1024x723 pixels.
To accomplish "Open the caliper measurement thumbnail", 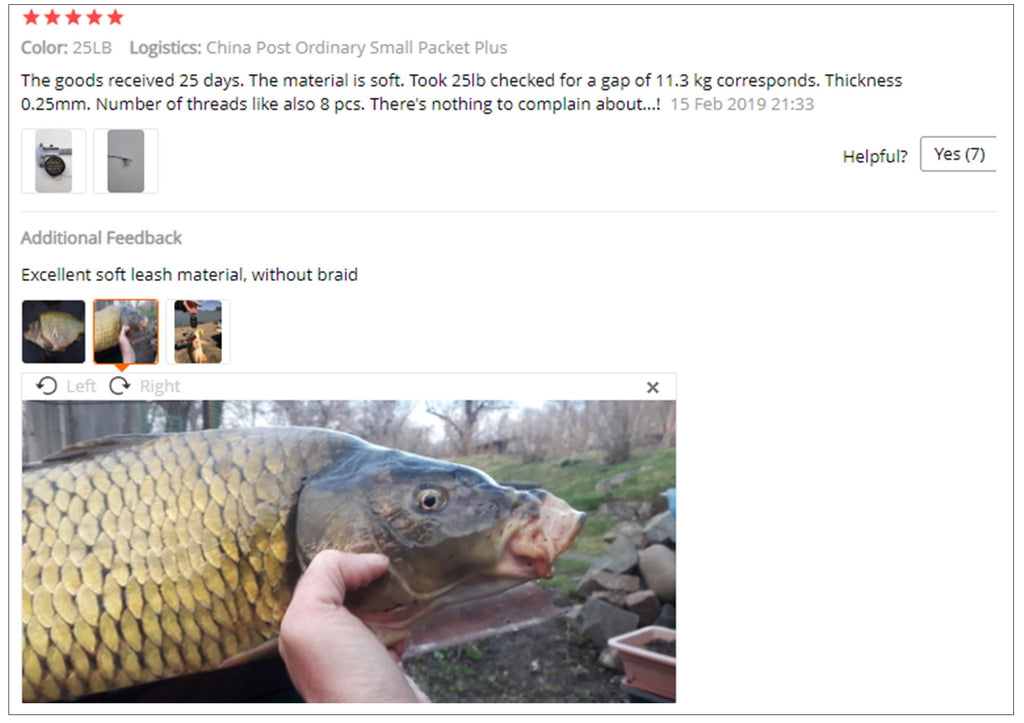I will 54,161.
